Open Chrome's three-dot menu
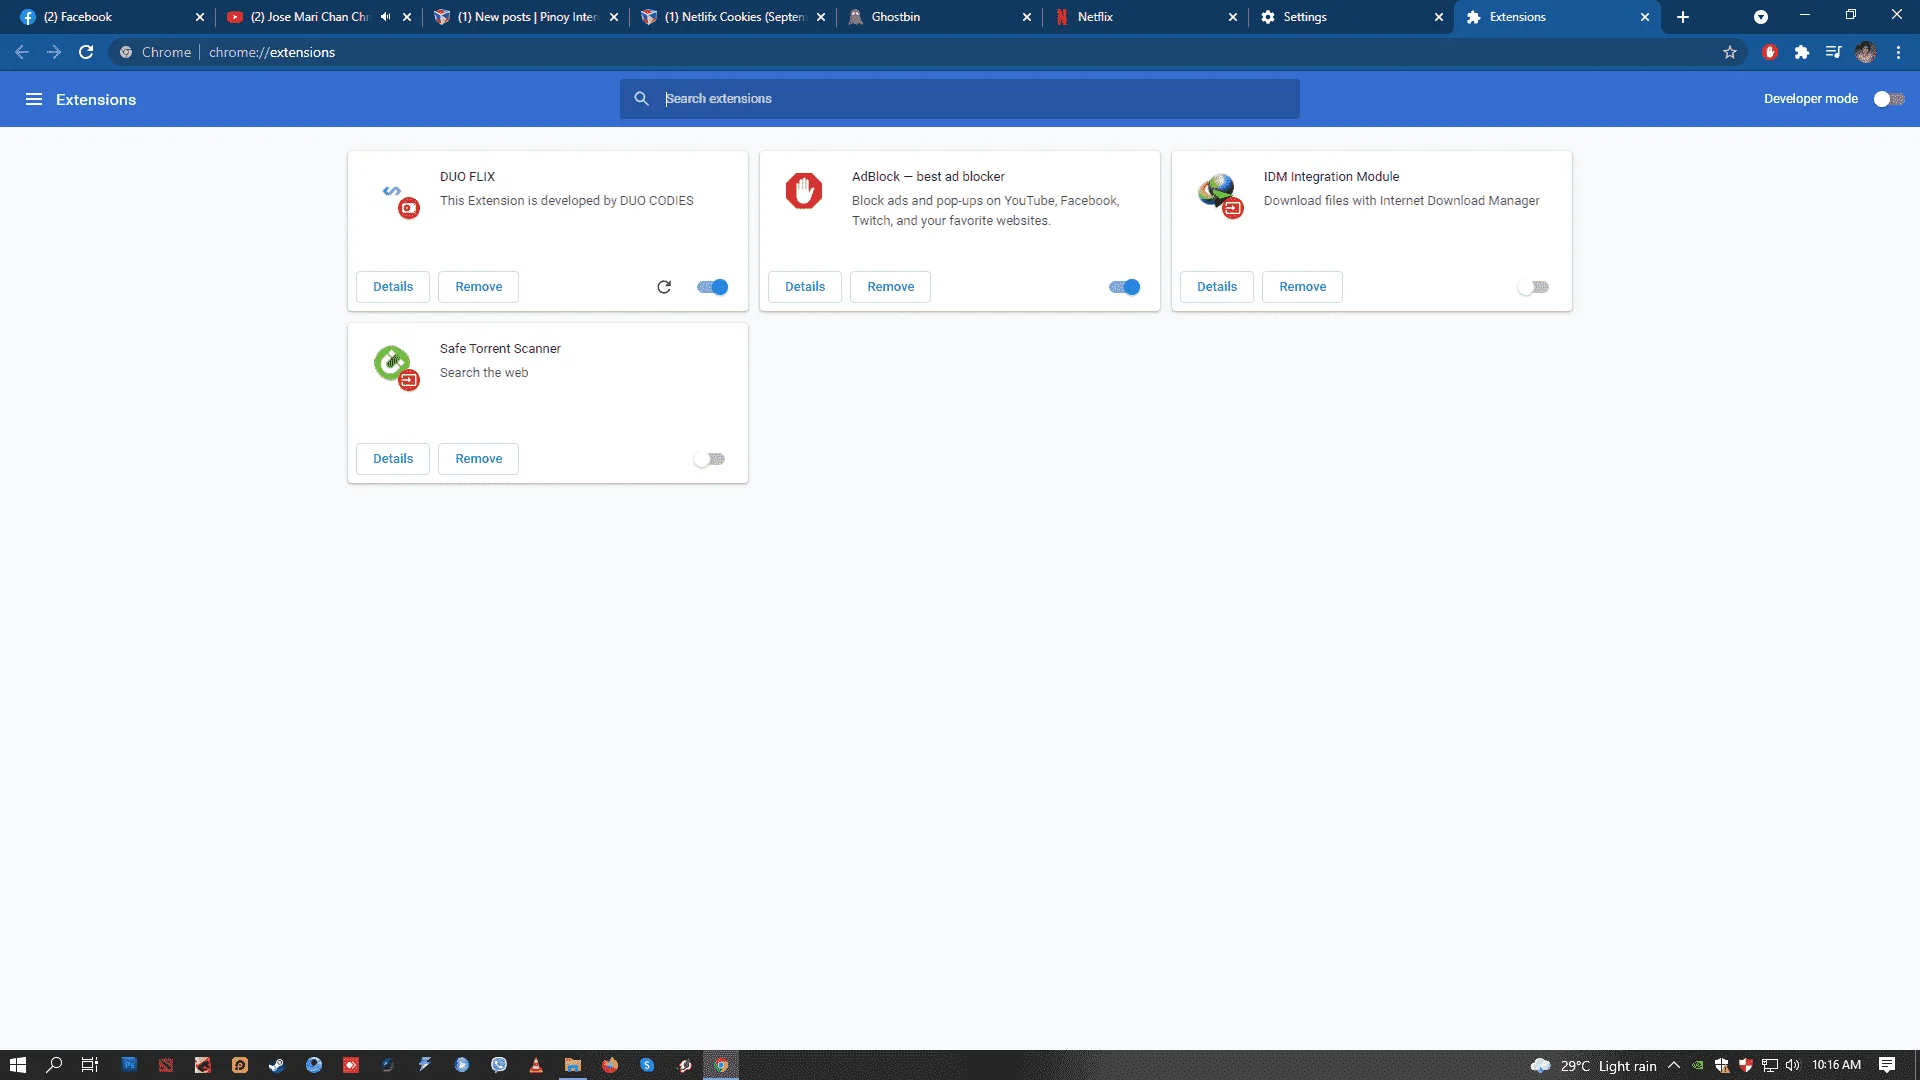 click(1898, 52)
